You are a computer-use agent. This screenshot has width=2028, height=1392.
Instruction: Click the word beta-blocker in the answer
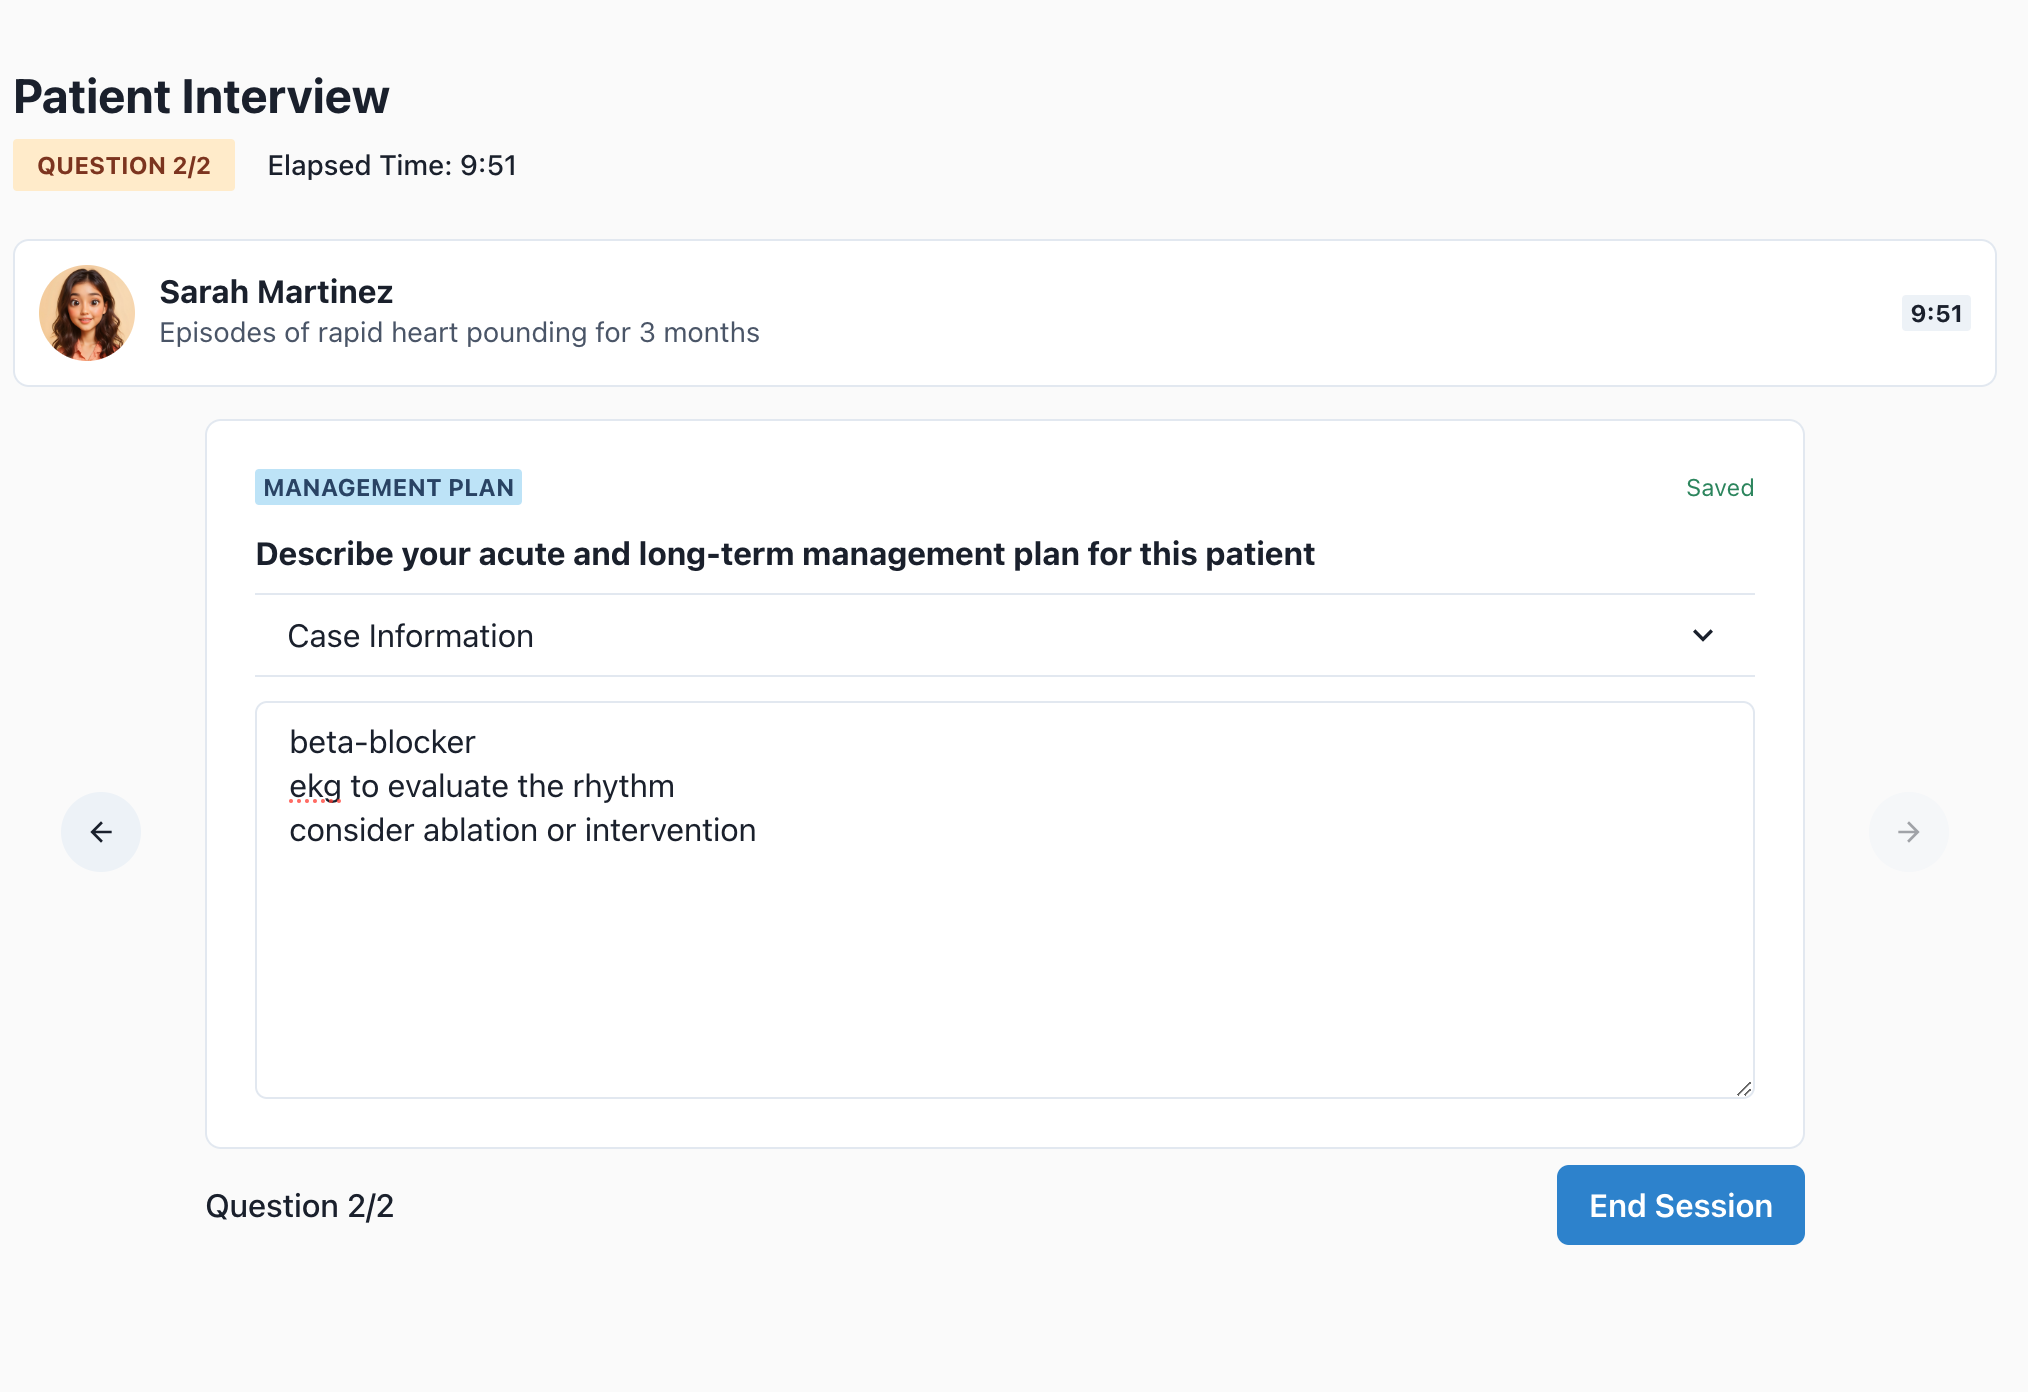pyautogui.click(x=382, y=742)
